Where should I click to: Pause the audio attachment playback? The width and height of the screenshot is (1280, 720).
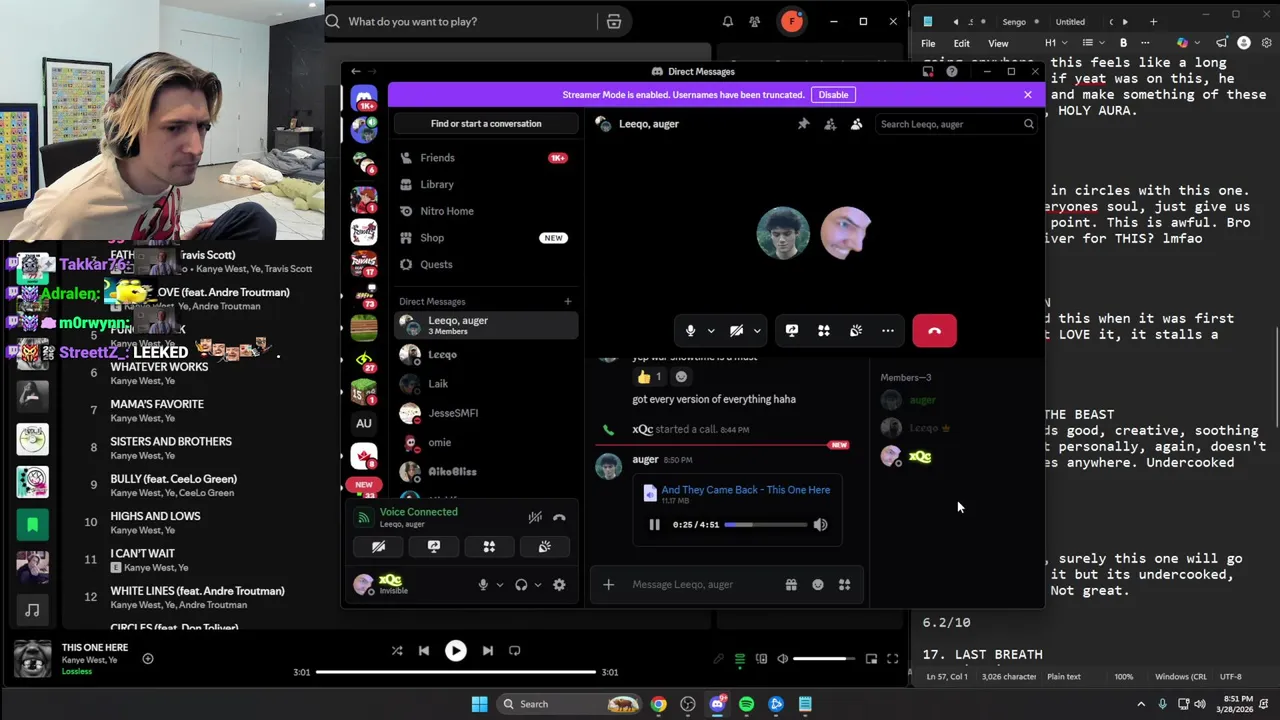pyautogui.click(x=654, y=525)
